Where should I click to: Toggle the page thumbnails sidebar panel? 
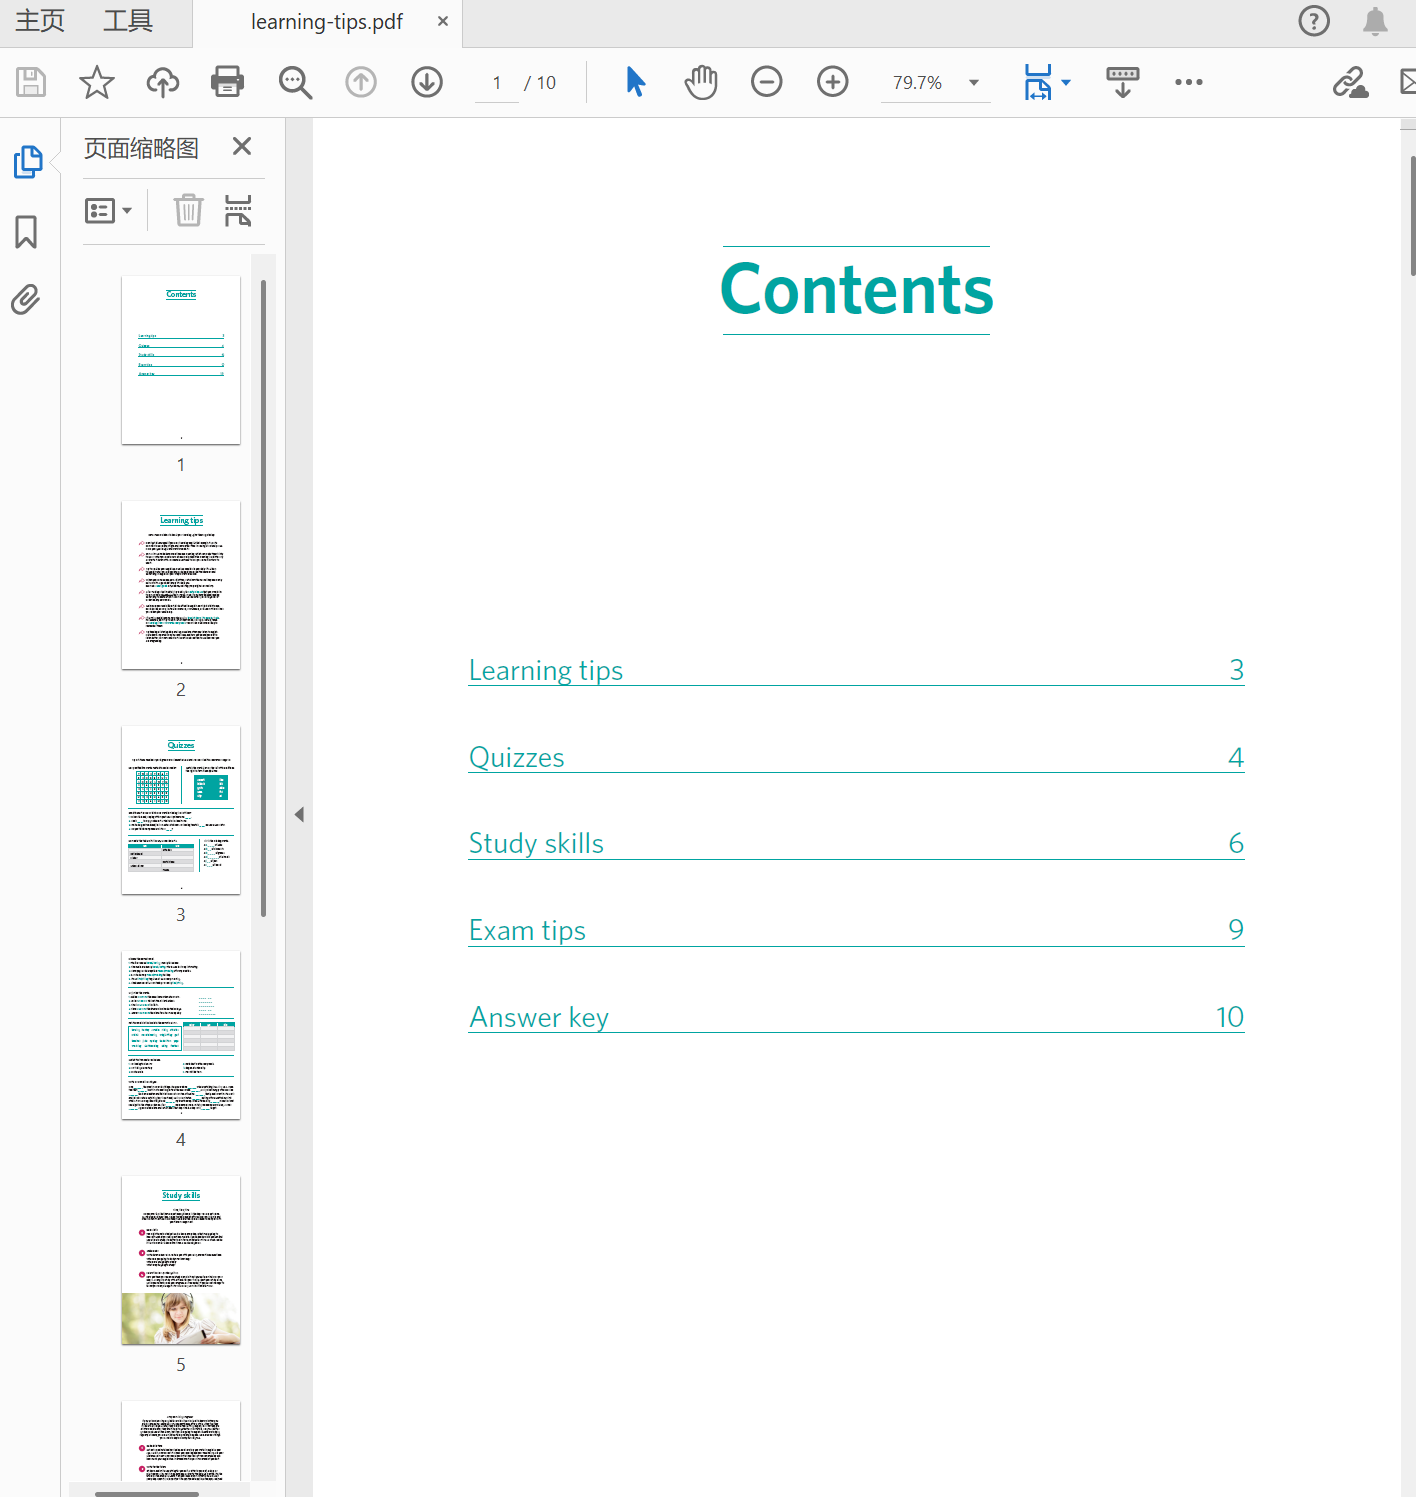coord(27,162)
